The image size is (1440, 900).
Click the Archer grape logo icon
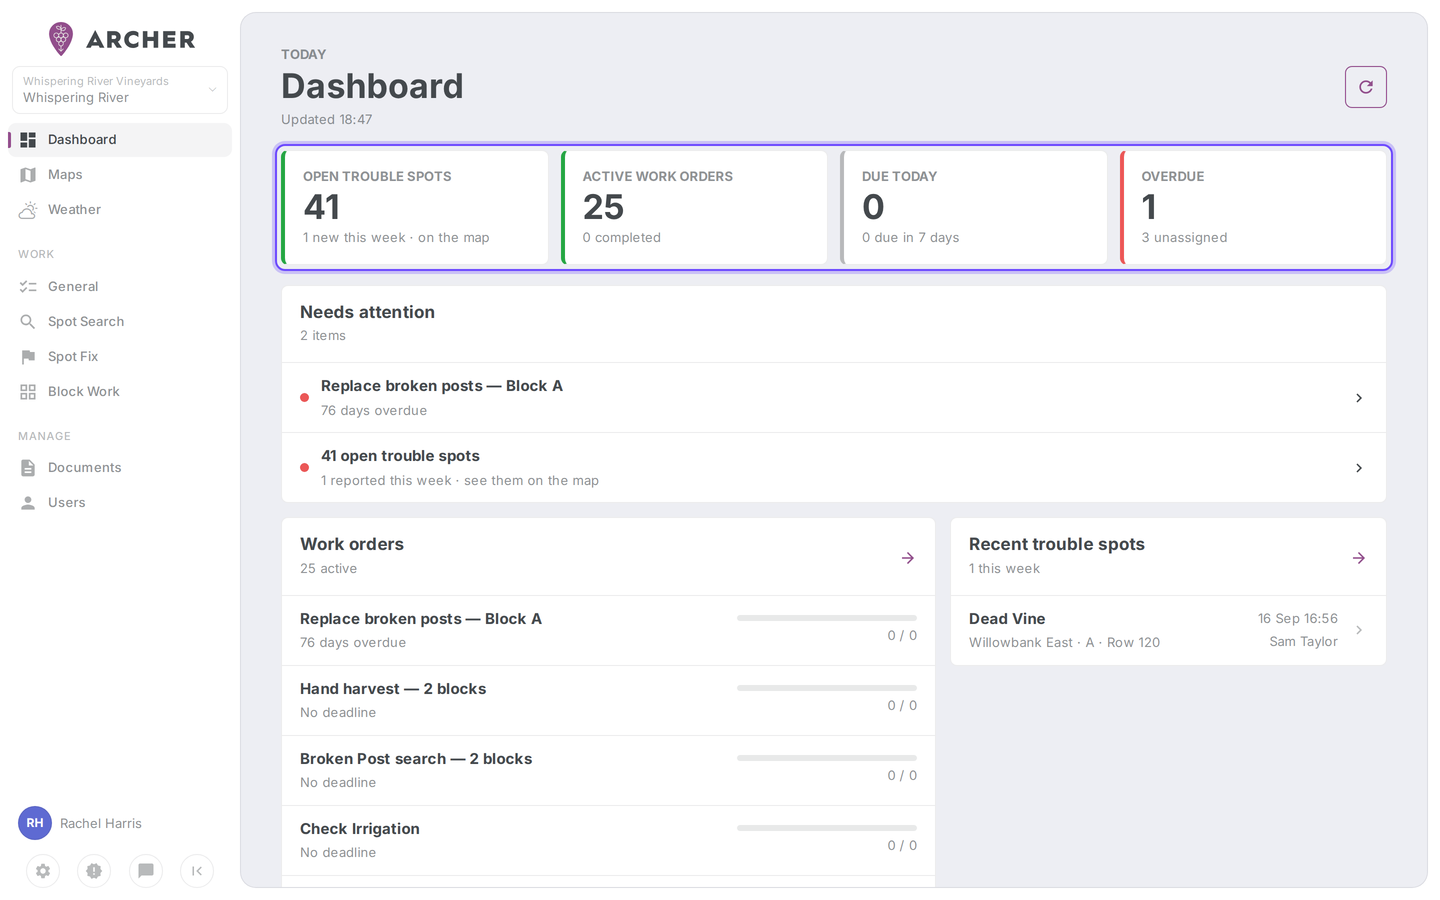(x=61, y=39)
